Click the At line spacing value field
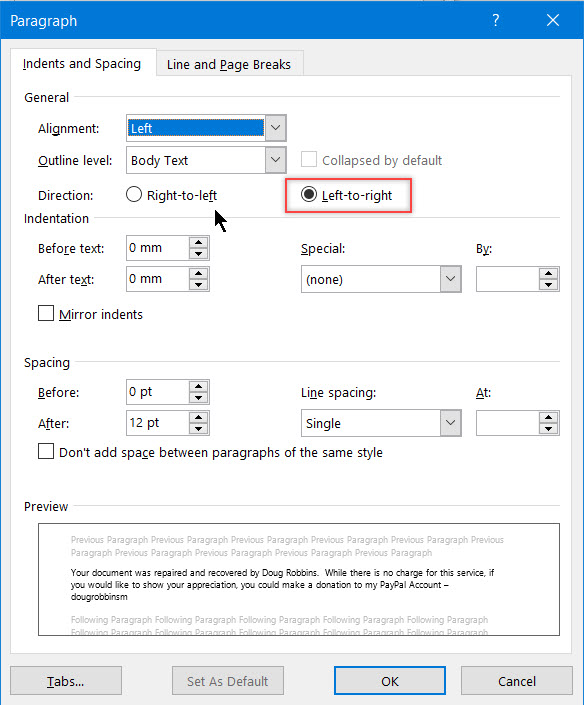Viewport: 584px width, 705px height. click(508, 423)
